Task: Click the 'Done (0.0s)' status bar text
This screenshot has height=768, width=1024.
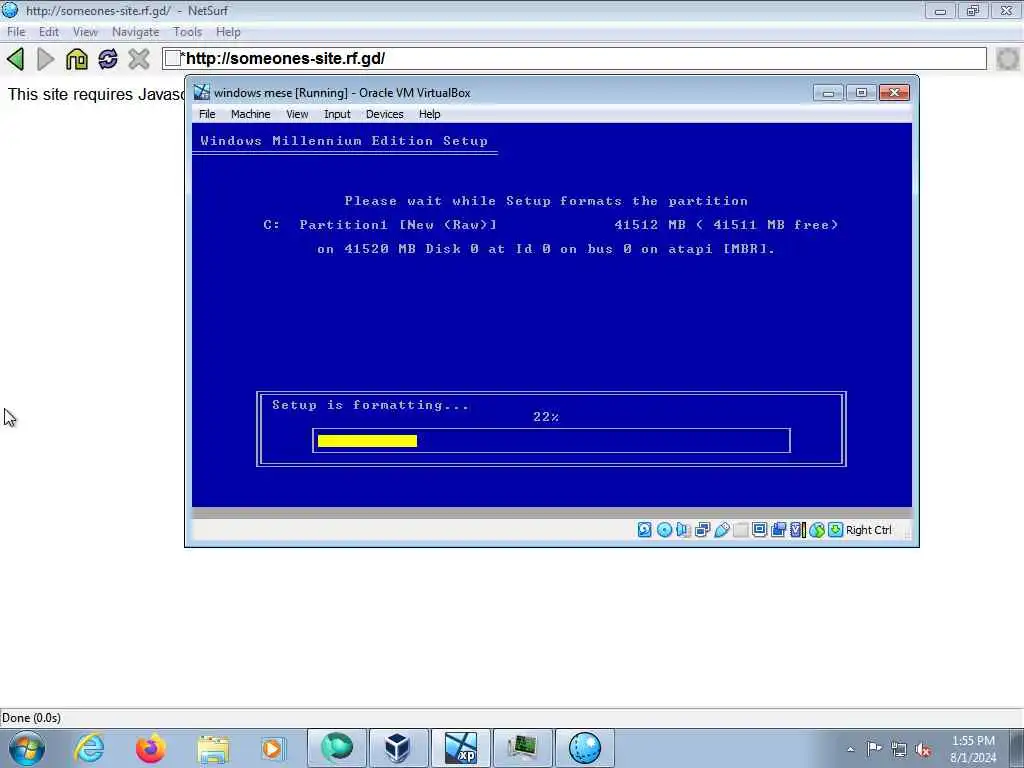Action: pyautogui.click(x=31, y=718)
